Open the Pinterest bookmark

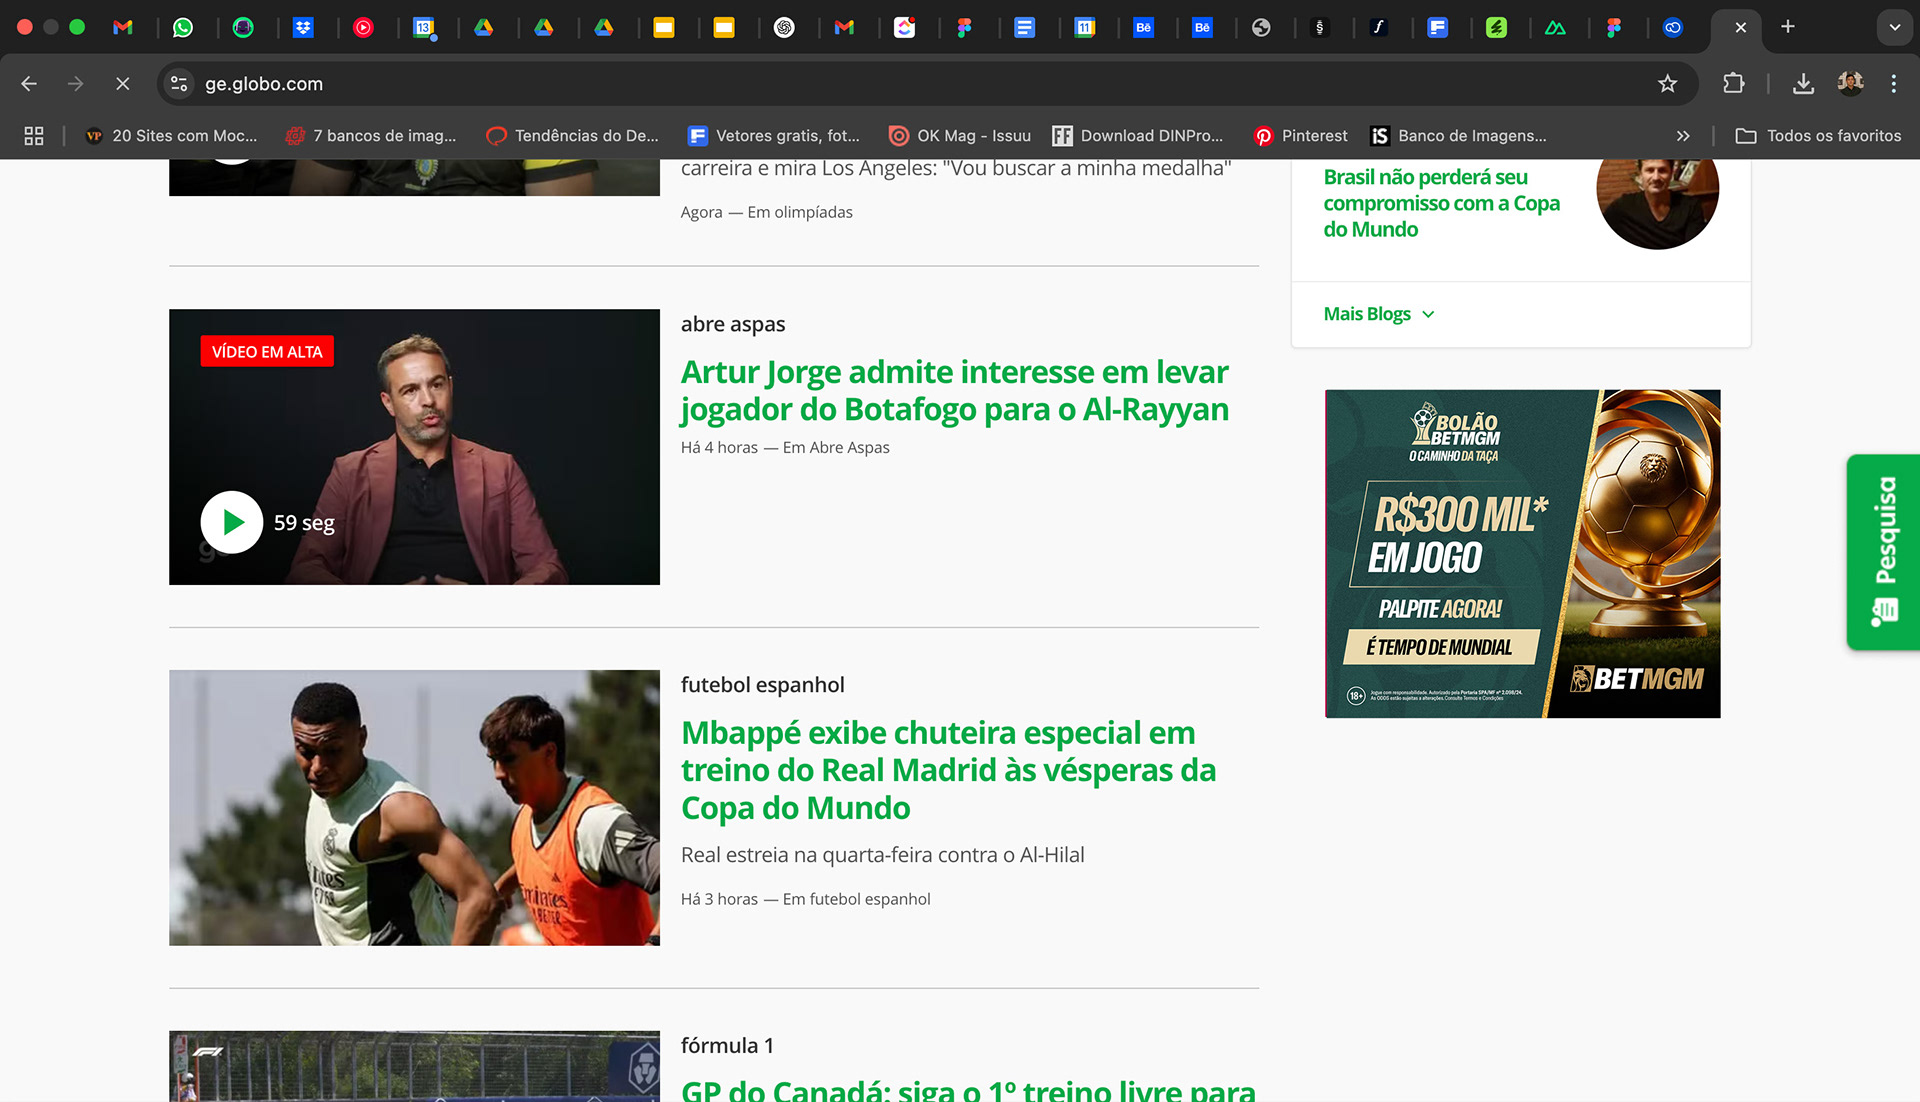point(1301,136)
